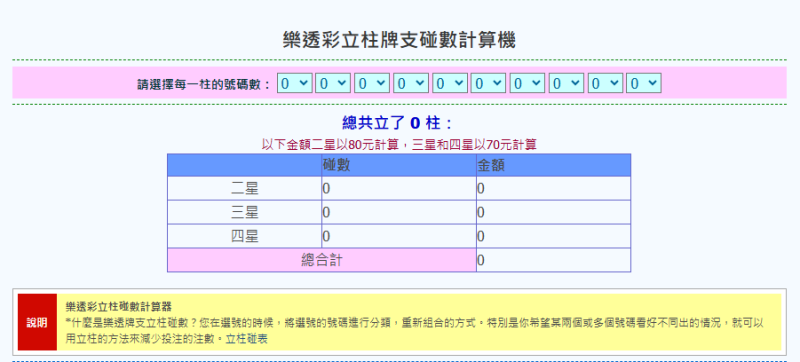The image size is (800, 362).
Task: Click the 以下金額二星以80元計算 pricing note
Action: (x=399, y=145)
